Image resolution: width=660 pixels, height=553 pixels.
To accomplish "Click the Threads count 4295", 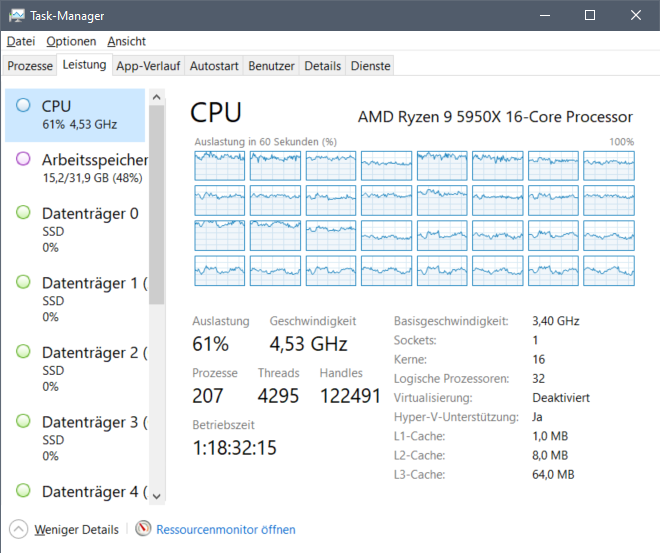I will coord(278,396).
